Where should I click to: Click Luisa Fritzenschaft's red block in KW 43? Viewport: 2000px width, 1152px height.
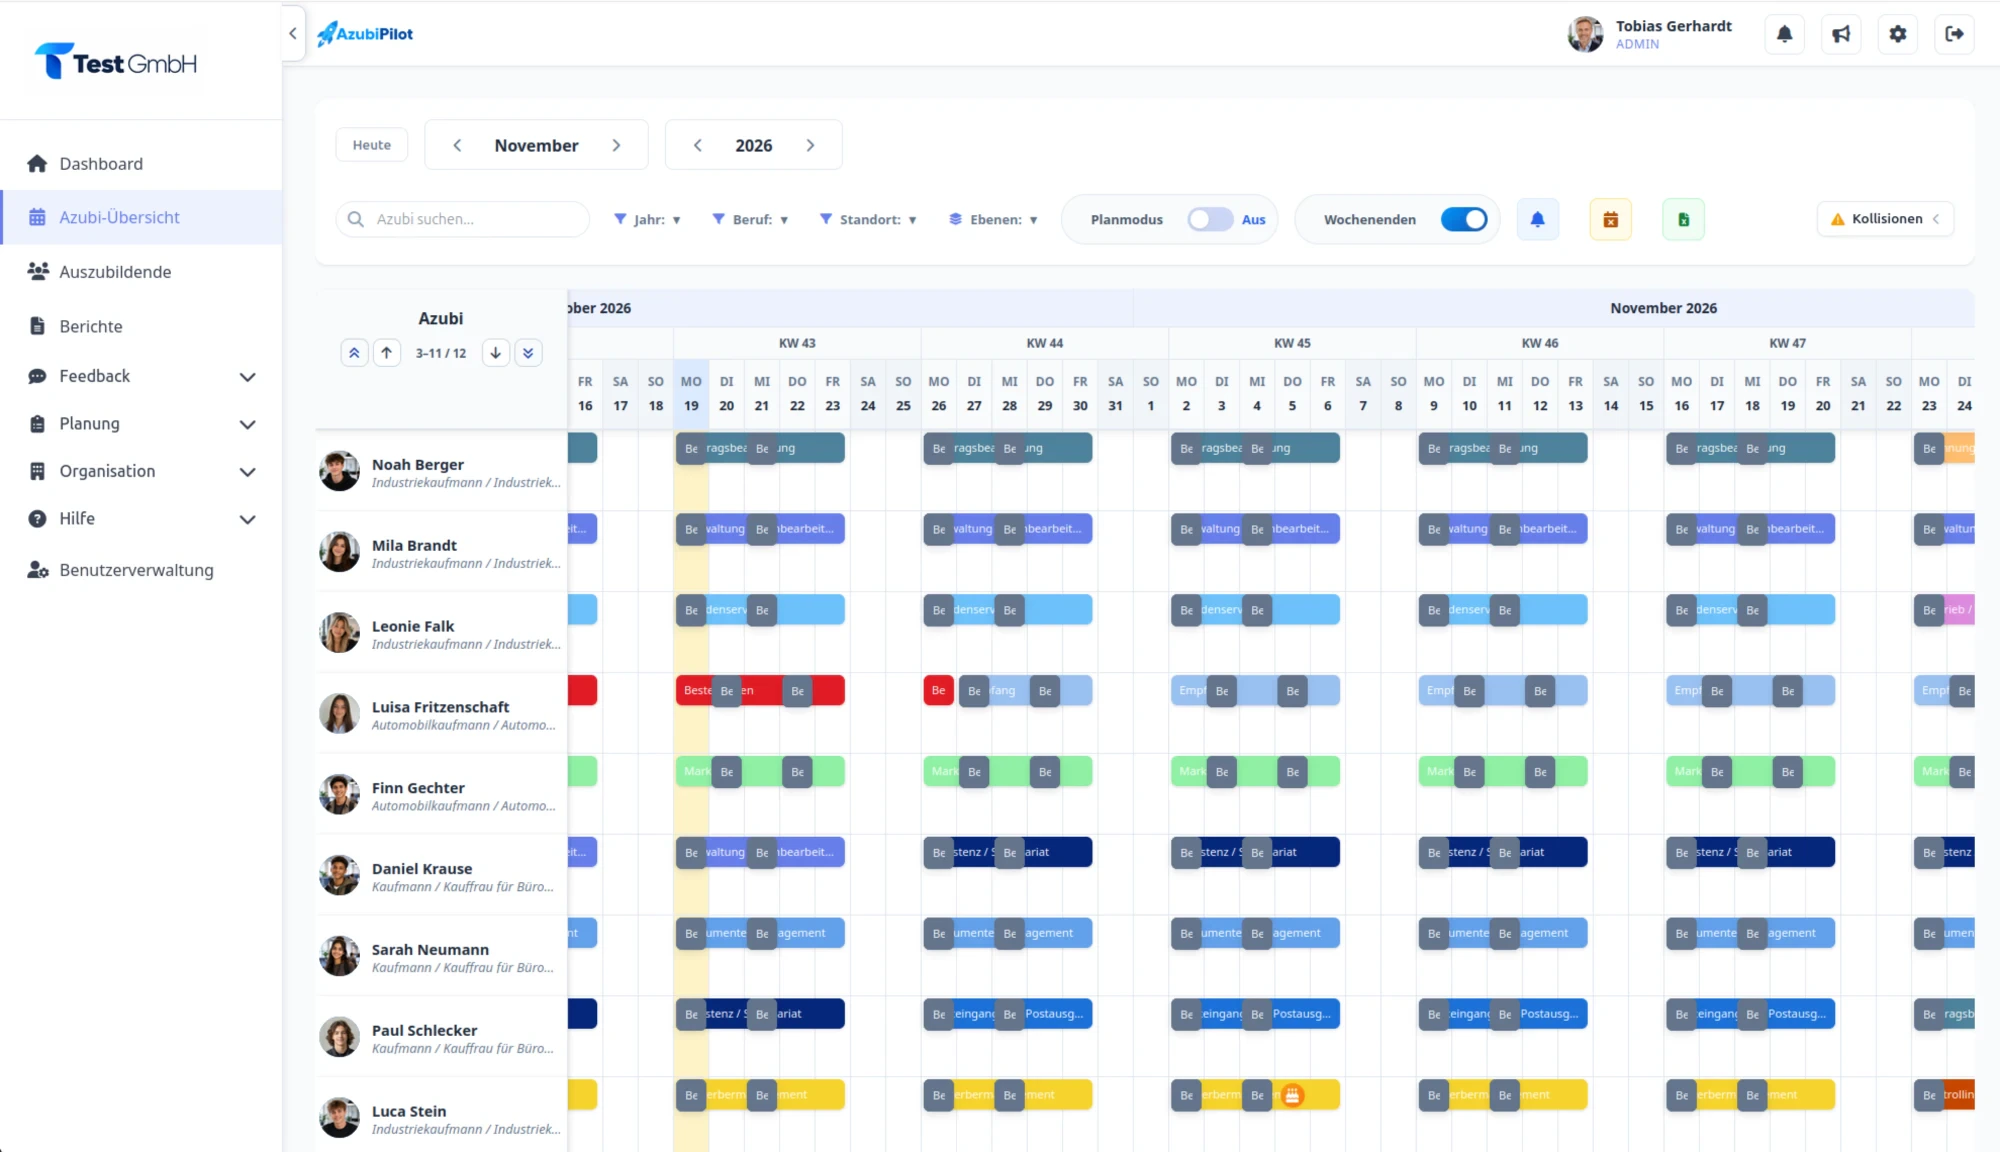[760, 690]
